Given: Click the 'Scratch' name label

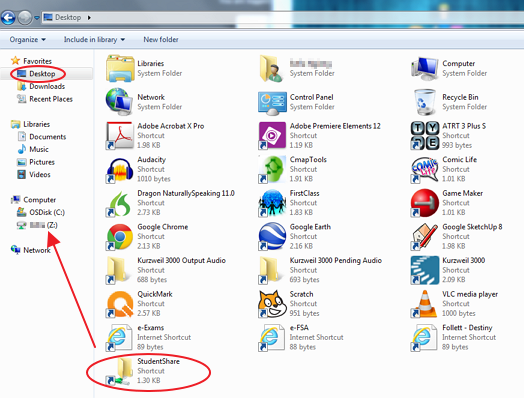Looking at the screenshot, I should point(301,294).
